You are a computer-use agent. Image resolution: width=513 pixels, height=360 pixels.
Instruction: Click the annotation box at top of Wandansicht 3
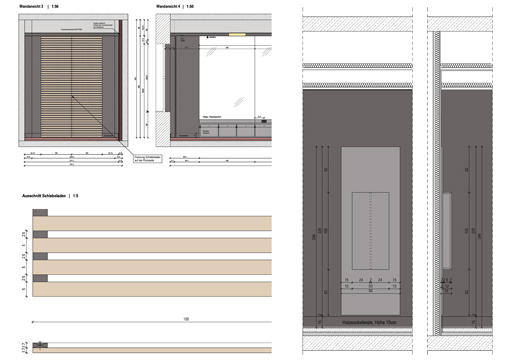coord(103,25)
